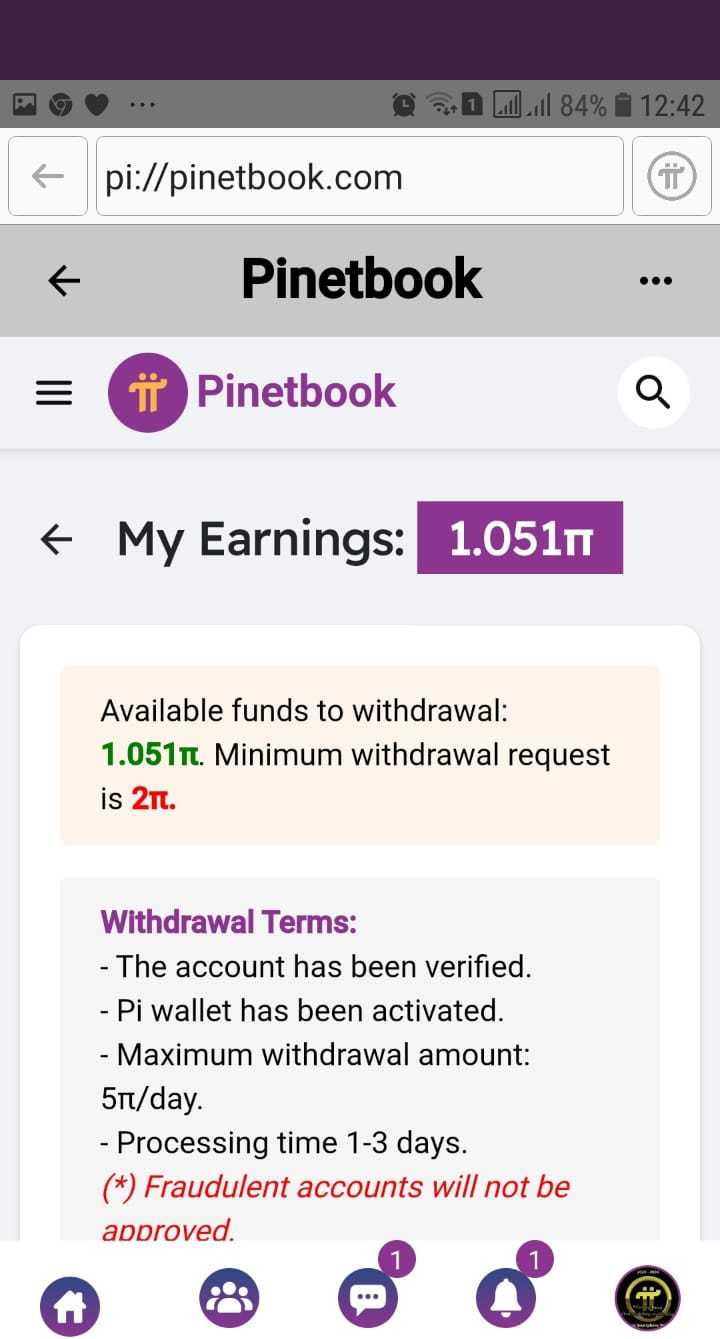Tap the Pi network icon beside address bar
Image resolution: width=720 pixels, height=1339 pixels.
click(672, 177)
